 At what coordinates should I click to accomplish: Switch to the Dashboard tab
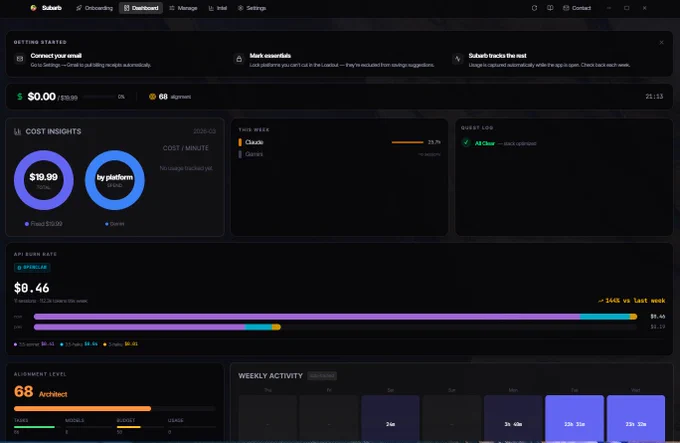coord(141,8)
